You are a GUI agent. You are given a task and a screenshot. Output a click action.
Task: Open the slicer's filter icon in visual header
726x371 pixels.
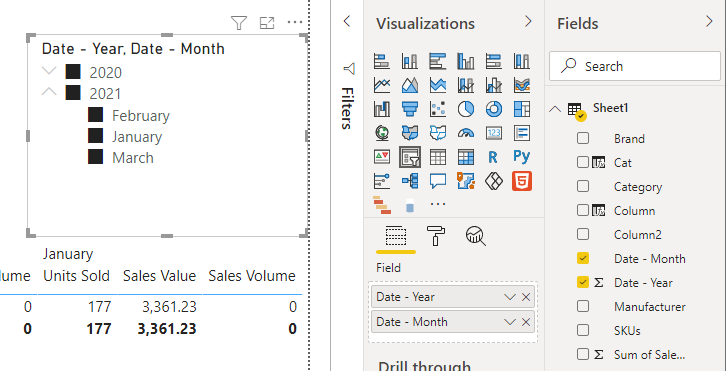click(238, 23)
